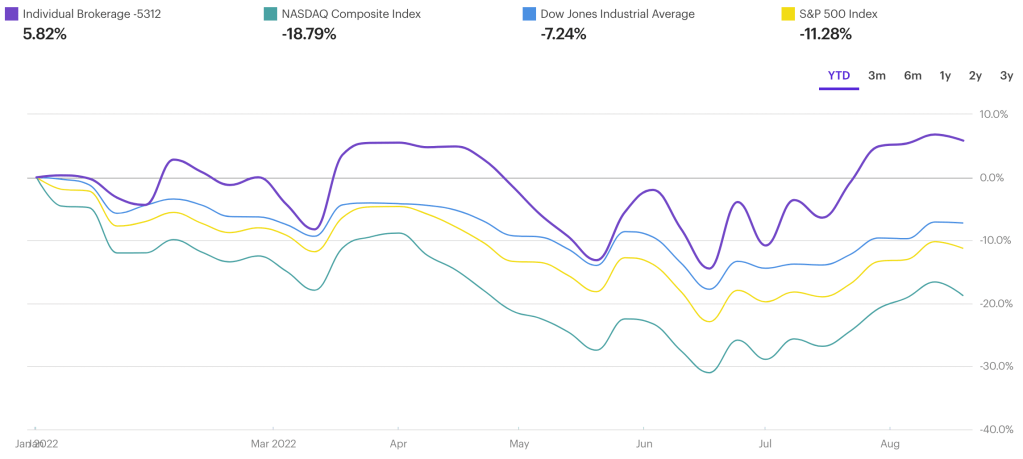Select the YTD time range tab

tap(839, 76)
